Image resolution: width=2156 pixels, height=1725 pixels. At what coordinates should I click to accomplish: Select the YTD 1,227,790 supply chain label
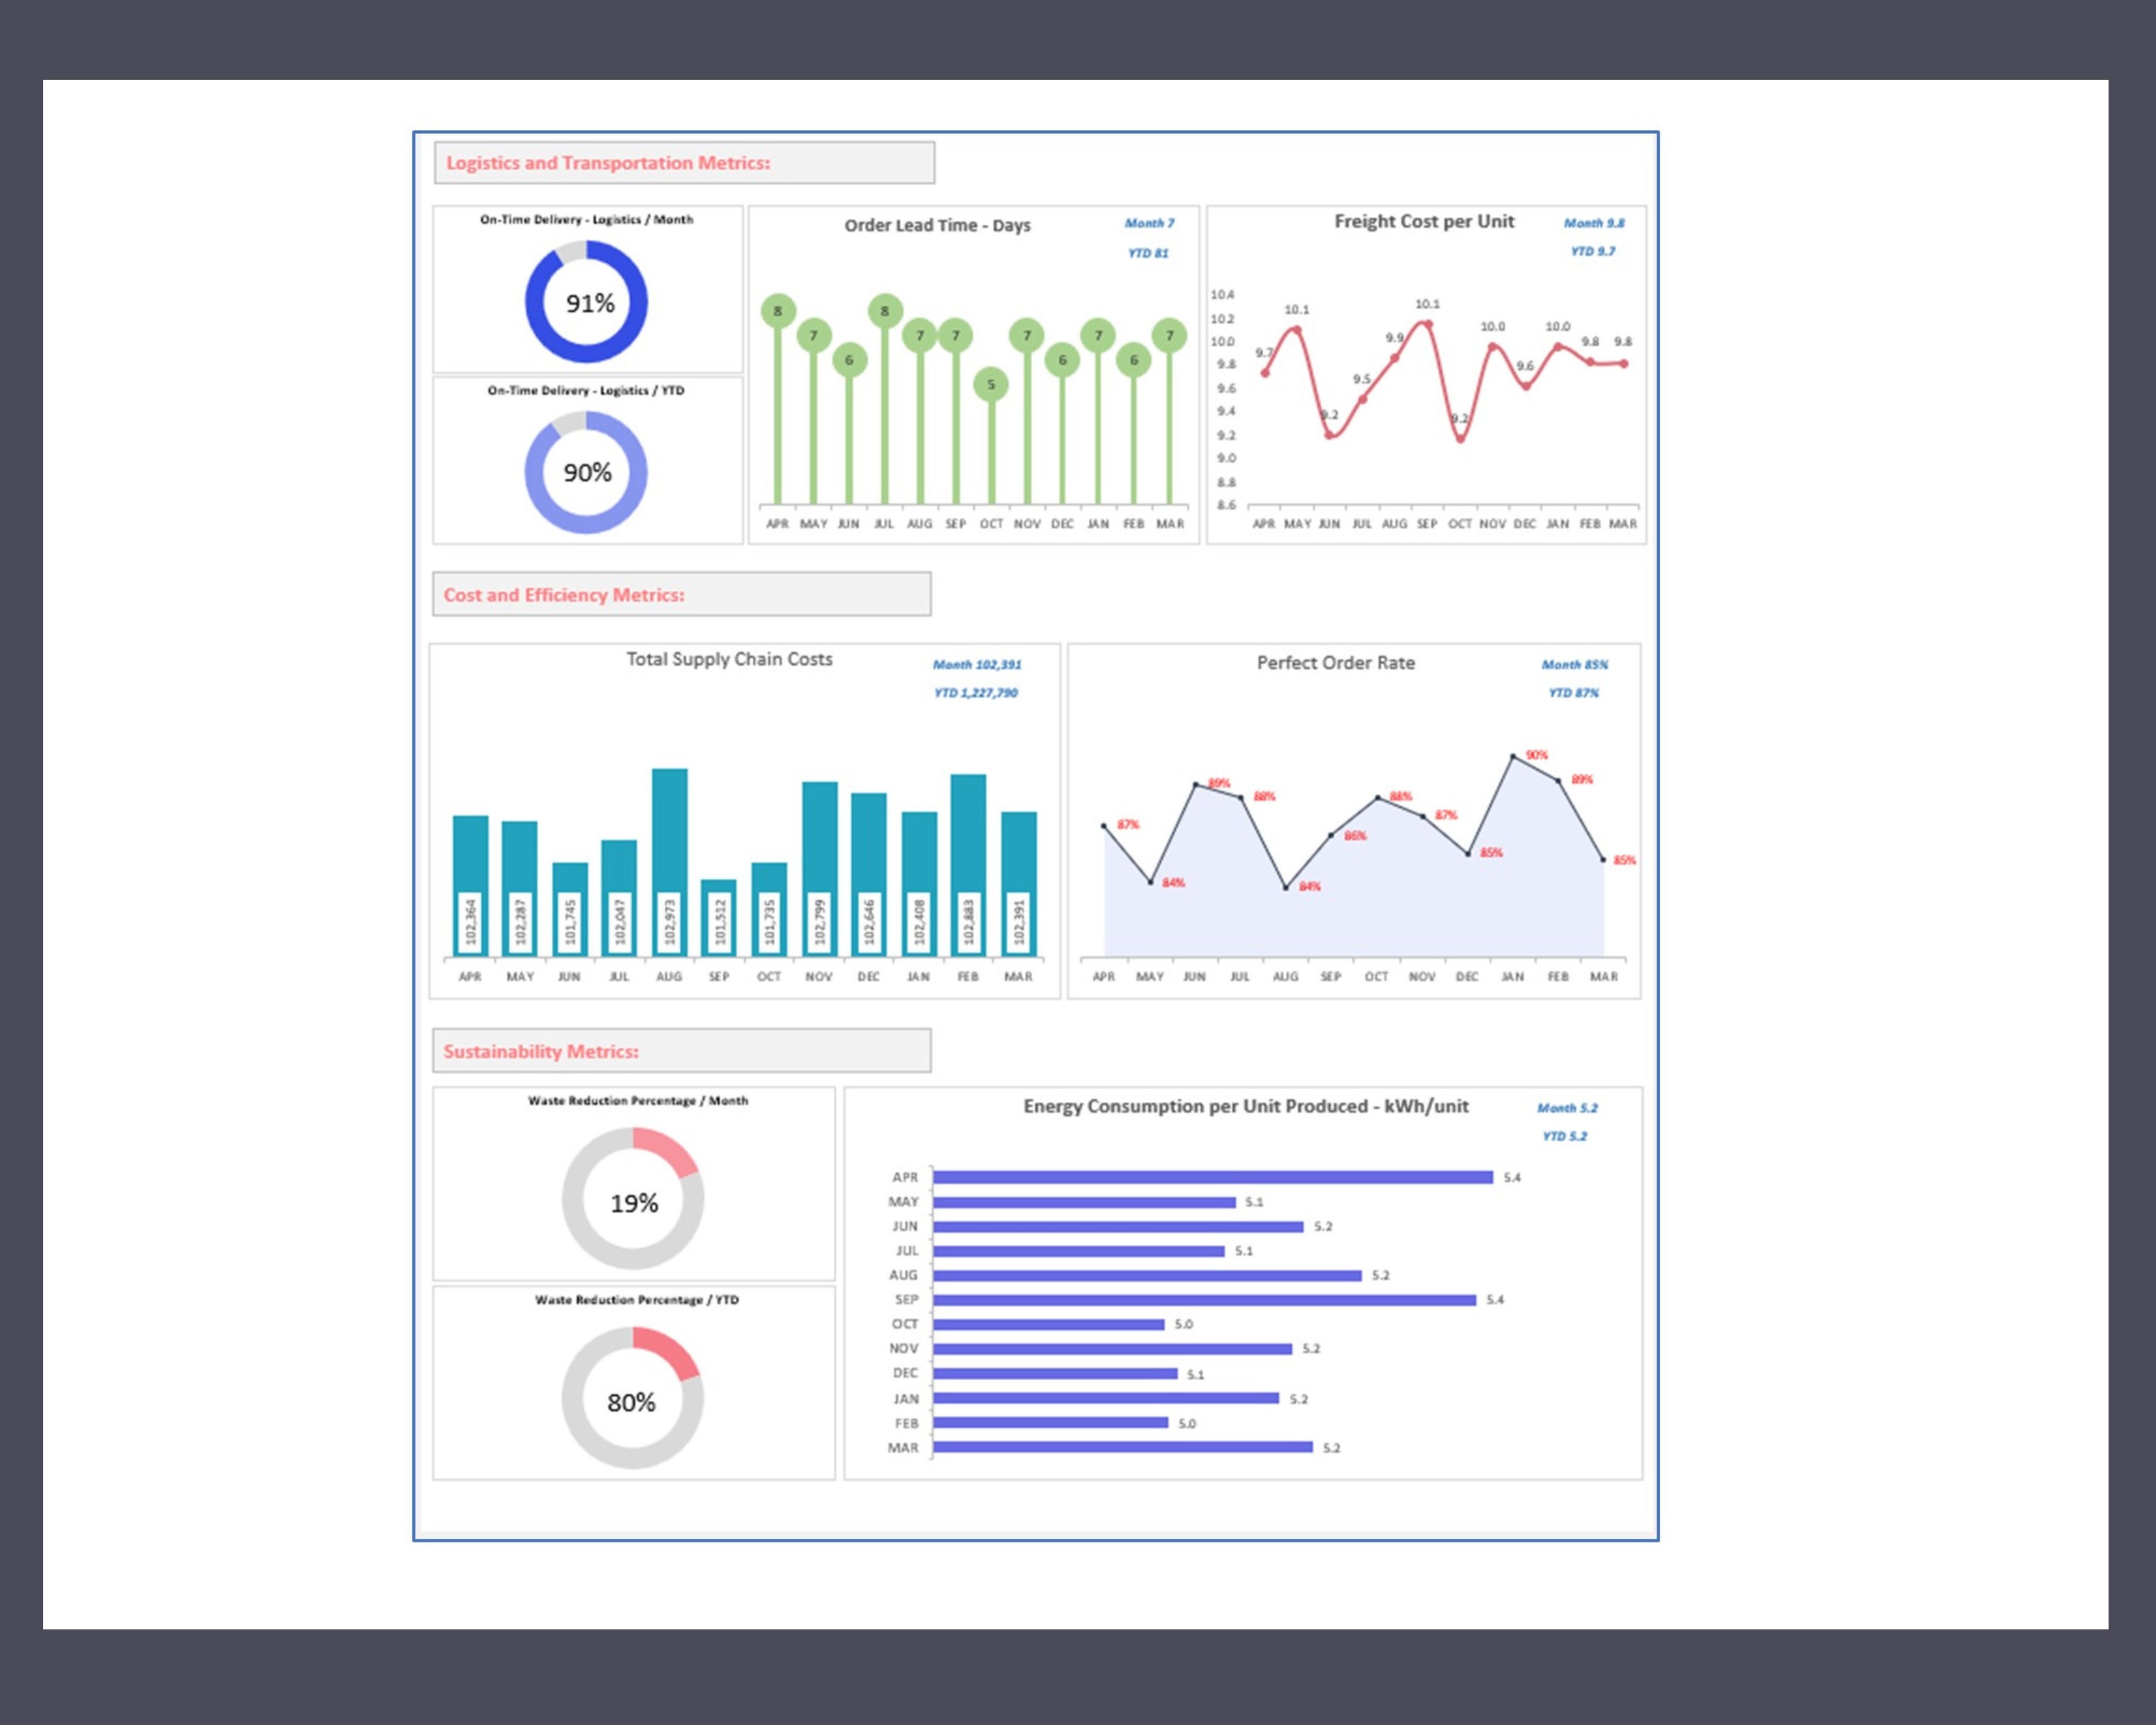[976, 692]
